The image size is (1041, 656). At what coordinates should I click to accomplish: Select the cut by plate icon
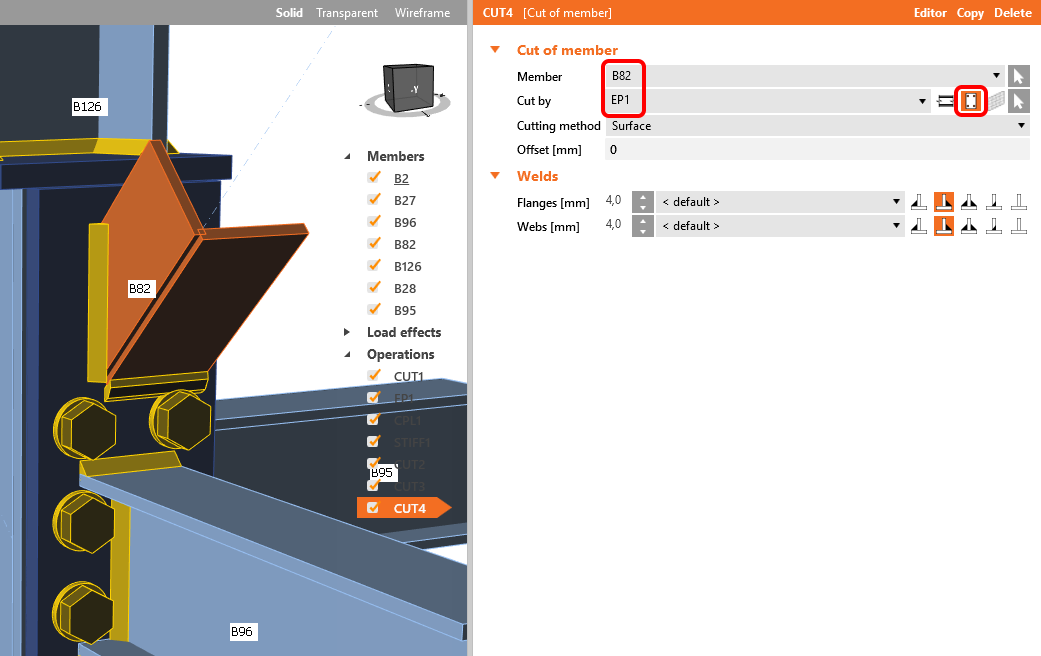coord(971,102)
